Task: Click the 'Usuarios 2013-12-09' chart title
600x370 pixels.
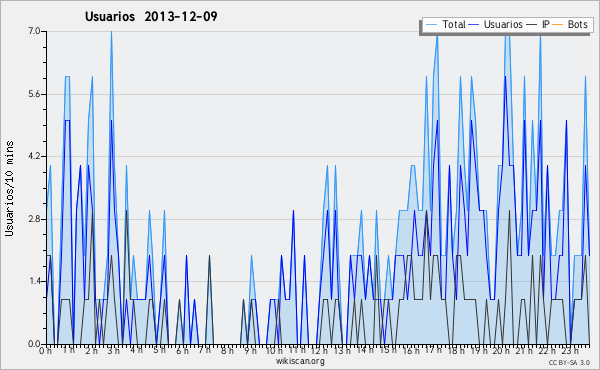Action: pos(151,17)
